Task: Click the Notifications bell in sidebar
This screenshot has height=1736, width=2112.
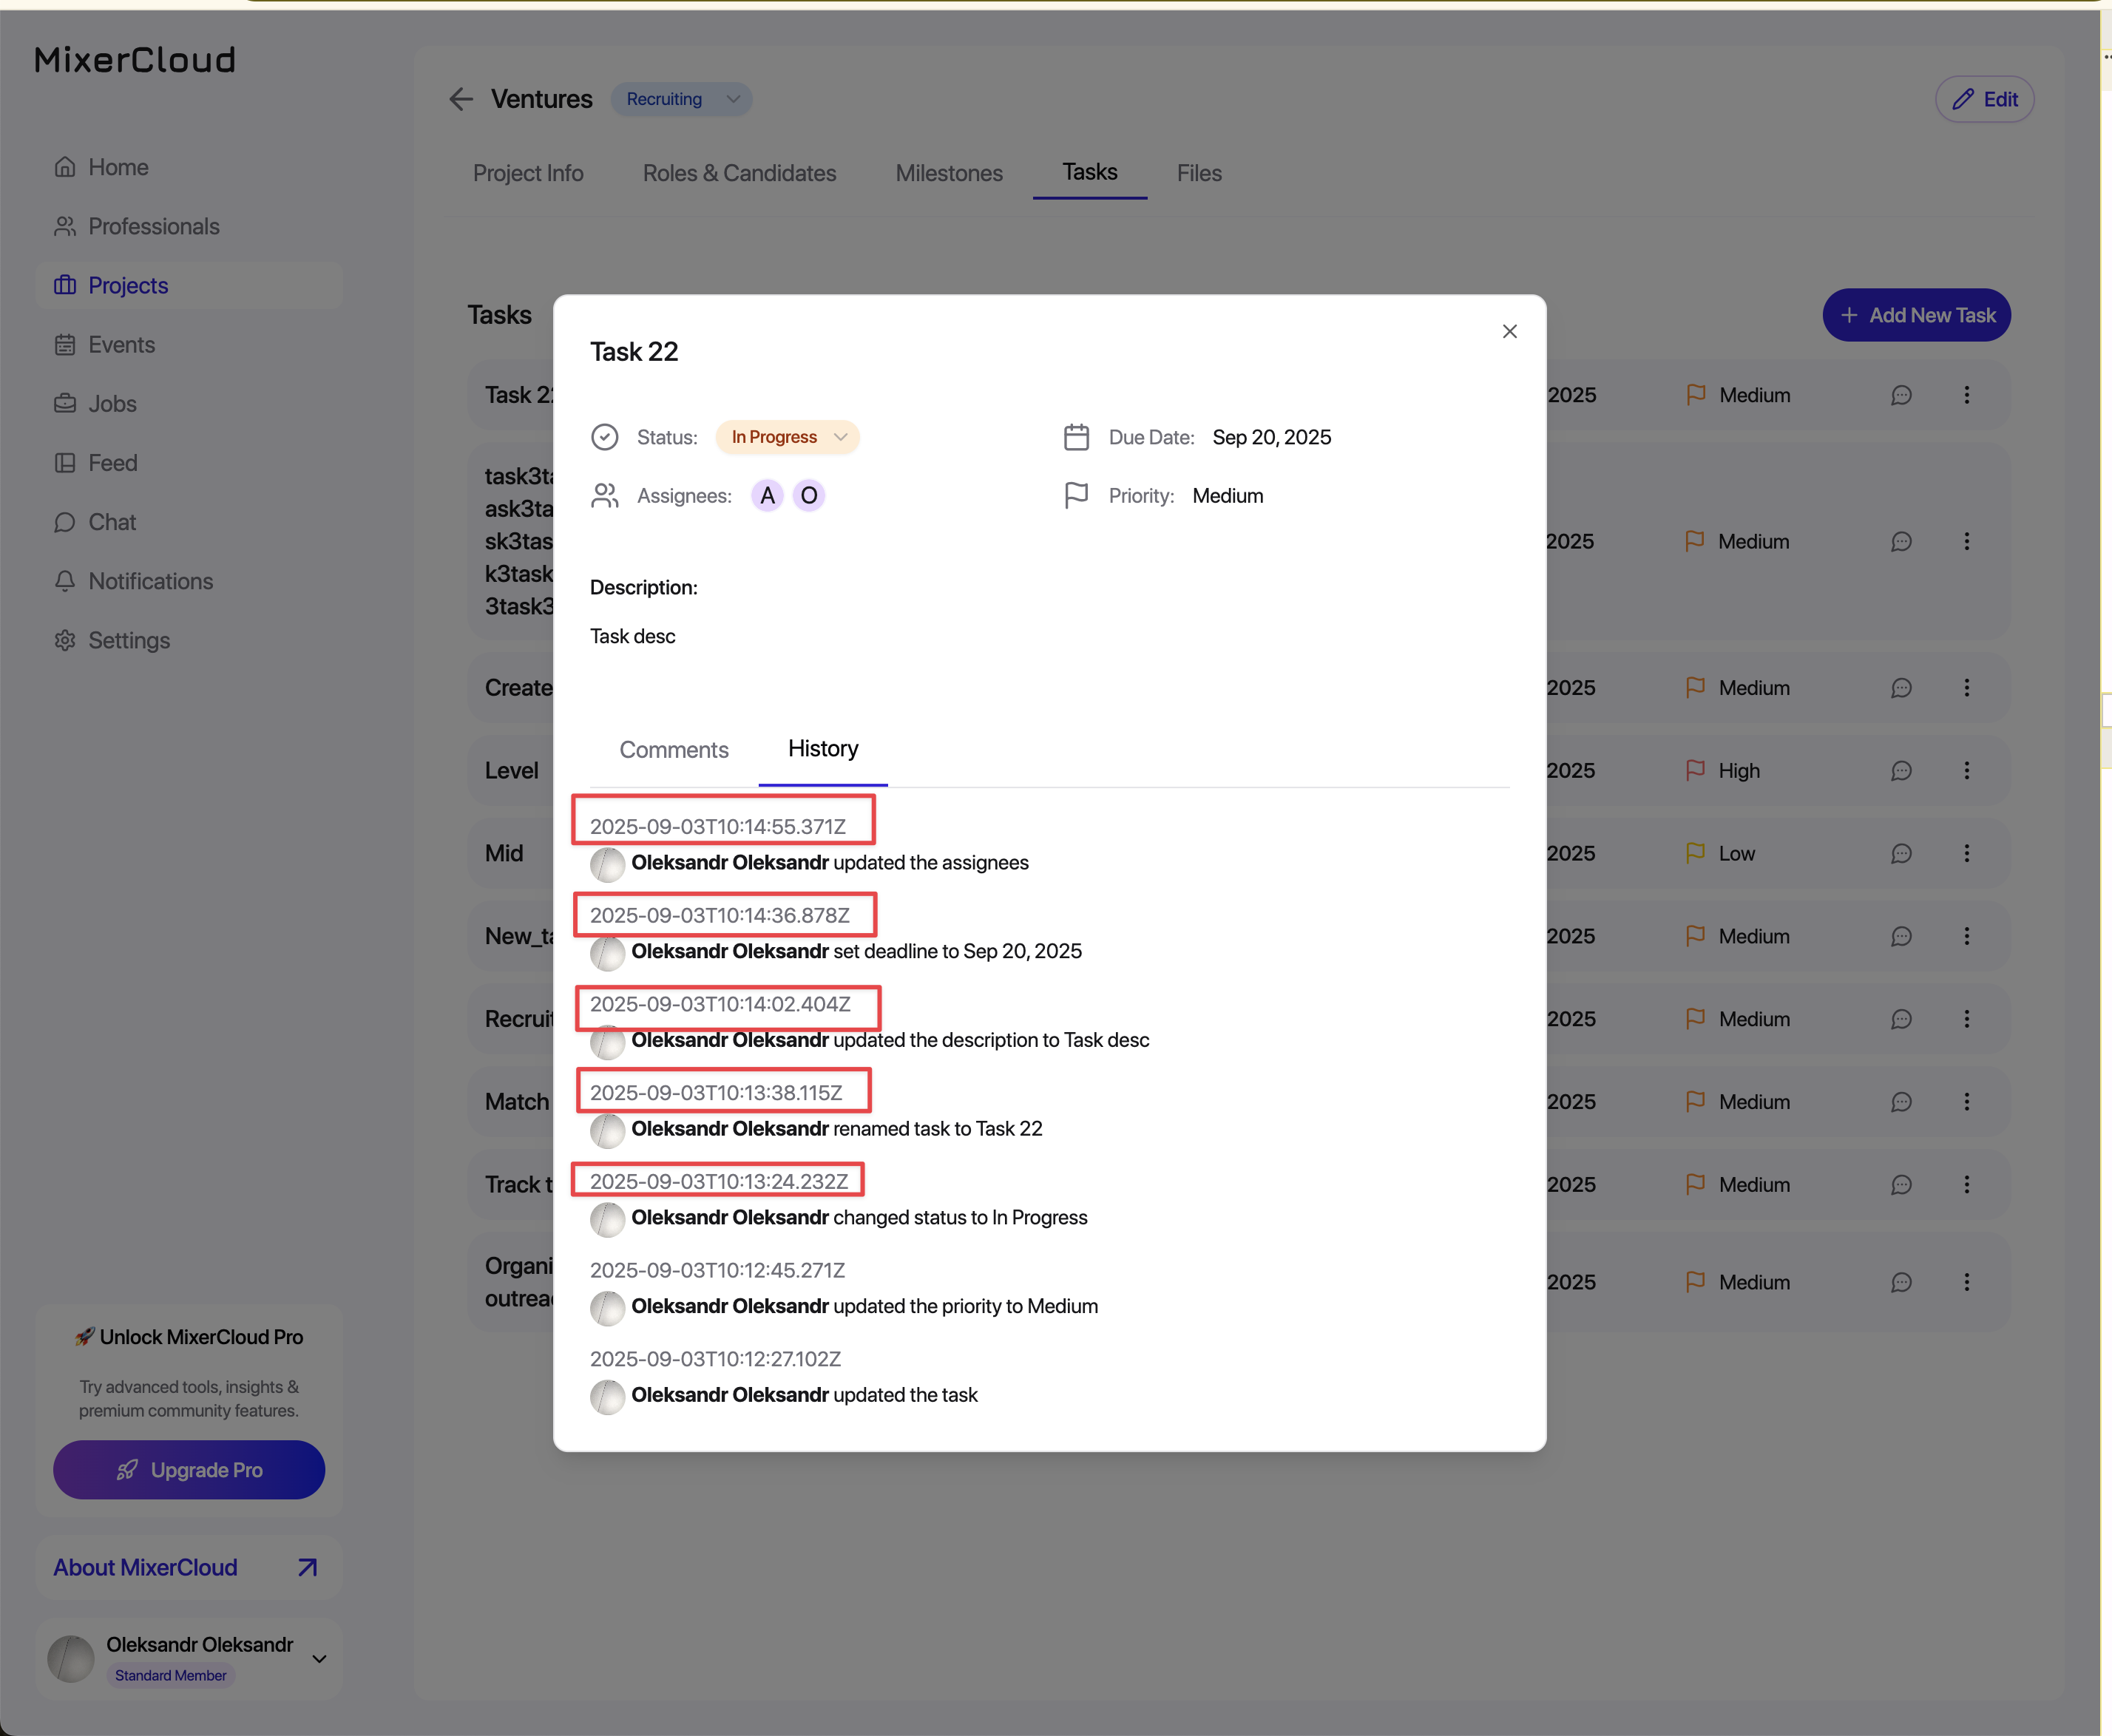Action: [x=65, y=581]
